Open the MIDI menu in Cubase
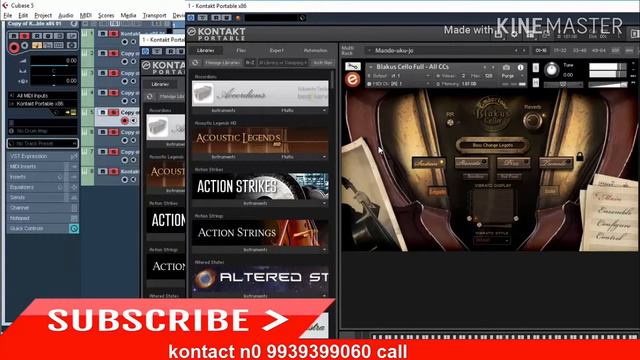Screen dimensions: 640x360 coord(86,16)
